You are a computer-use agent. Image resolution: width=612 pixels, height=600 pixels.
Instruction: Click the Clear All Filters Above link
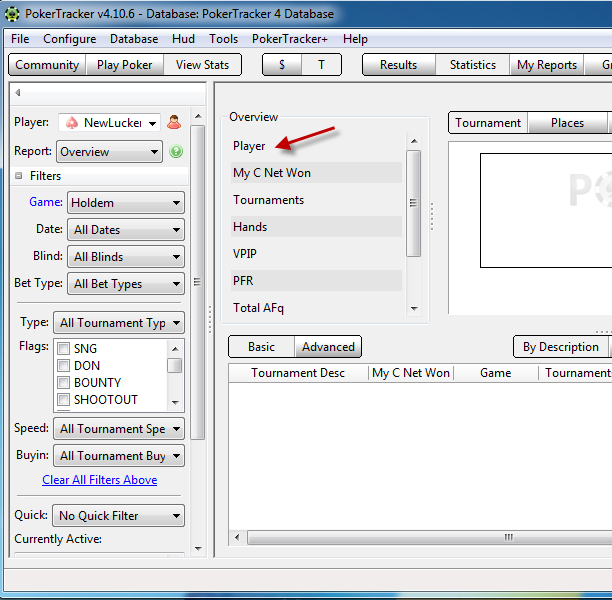coord(100,480)
